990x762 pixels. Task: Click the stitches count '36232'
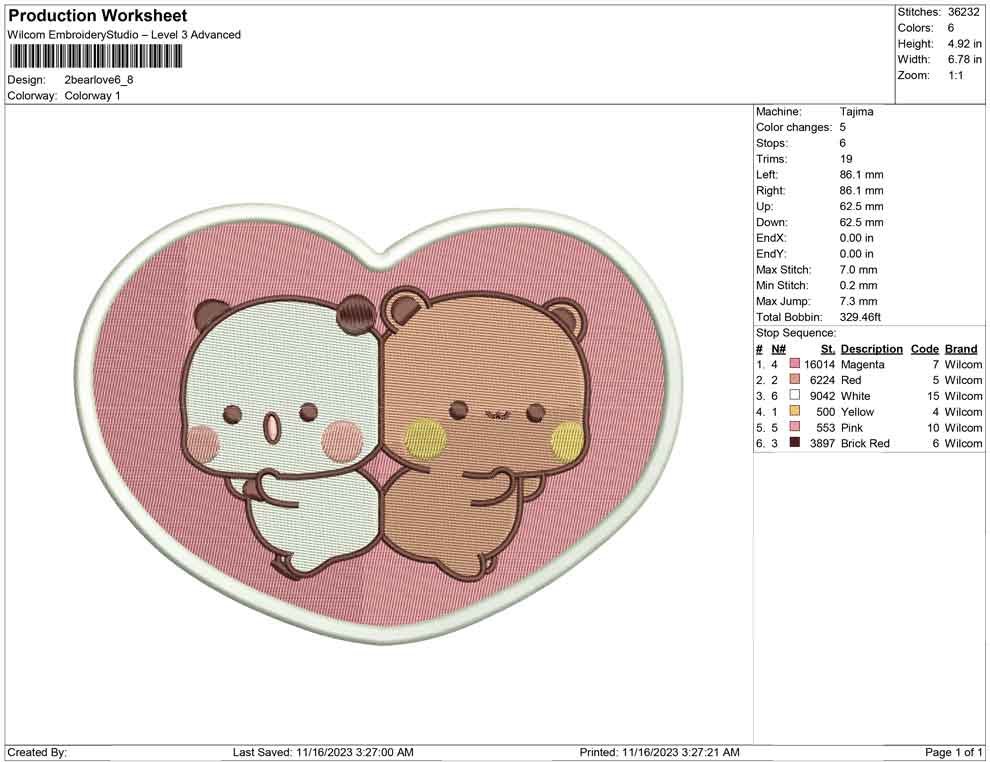point(963,12)
